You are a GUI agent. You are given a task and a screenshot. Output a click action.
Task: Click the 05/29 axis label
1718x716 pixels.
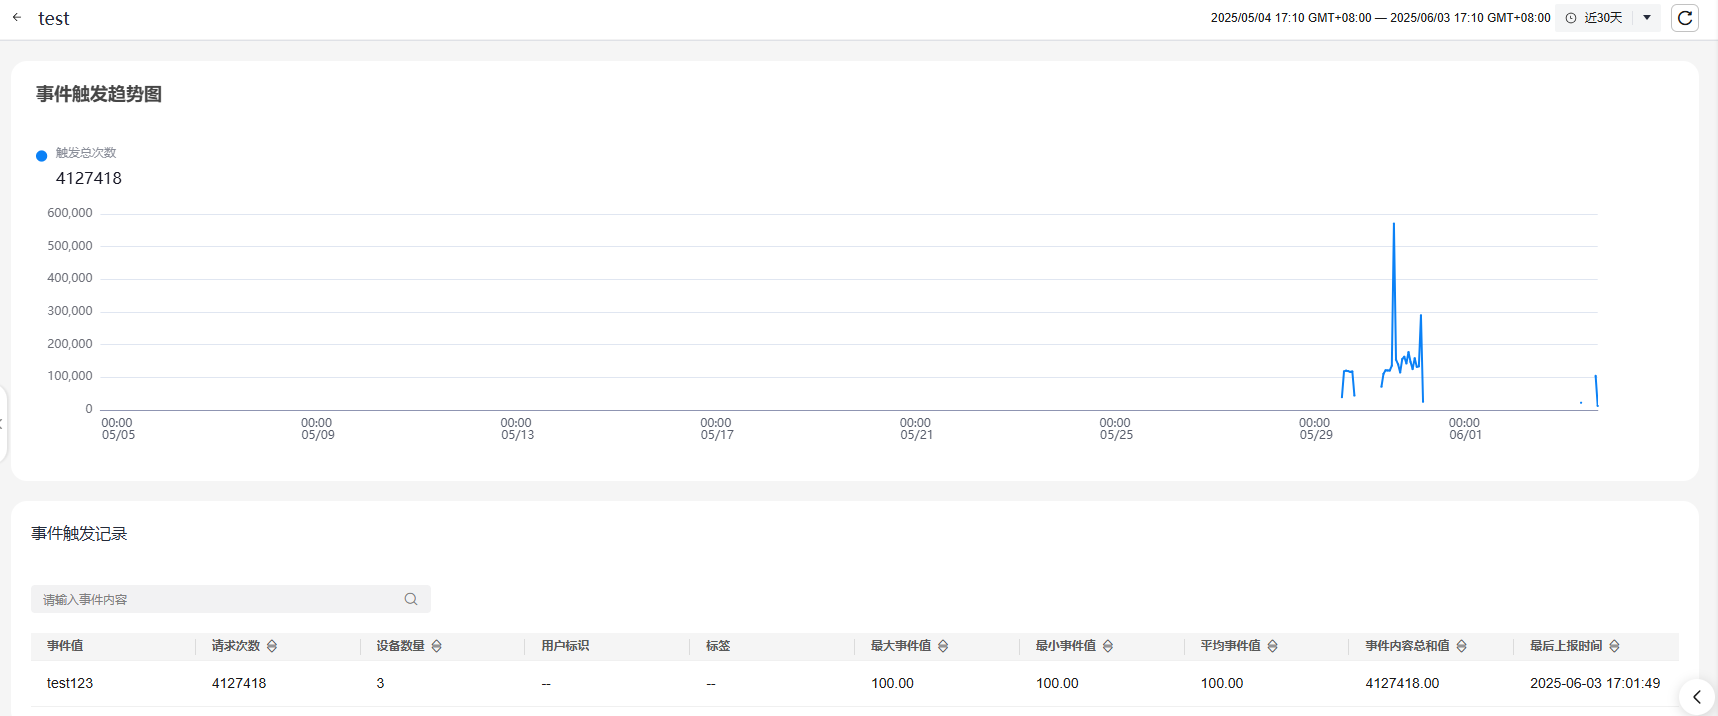(x=1316, y=435)
